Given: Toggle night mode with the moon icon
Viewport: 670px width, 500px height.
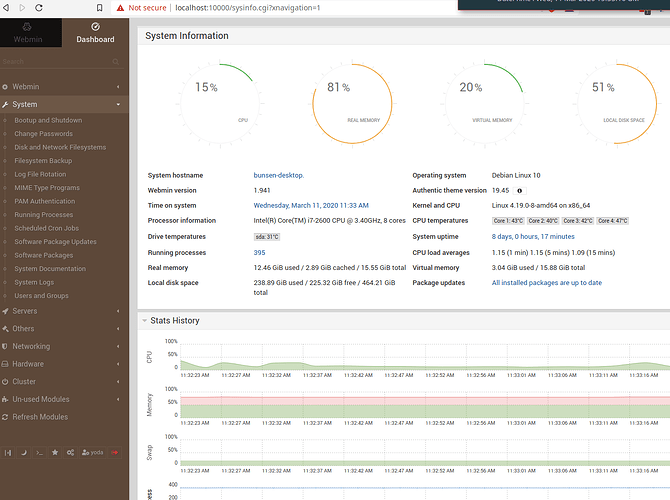Looking at the screenshot, I should click(24, 453).
